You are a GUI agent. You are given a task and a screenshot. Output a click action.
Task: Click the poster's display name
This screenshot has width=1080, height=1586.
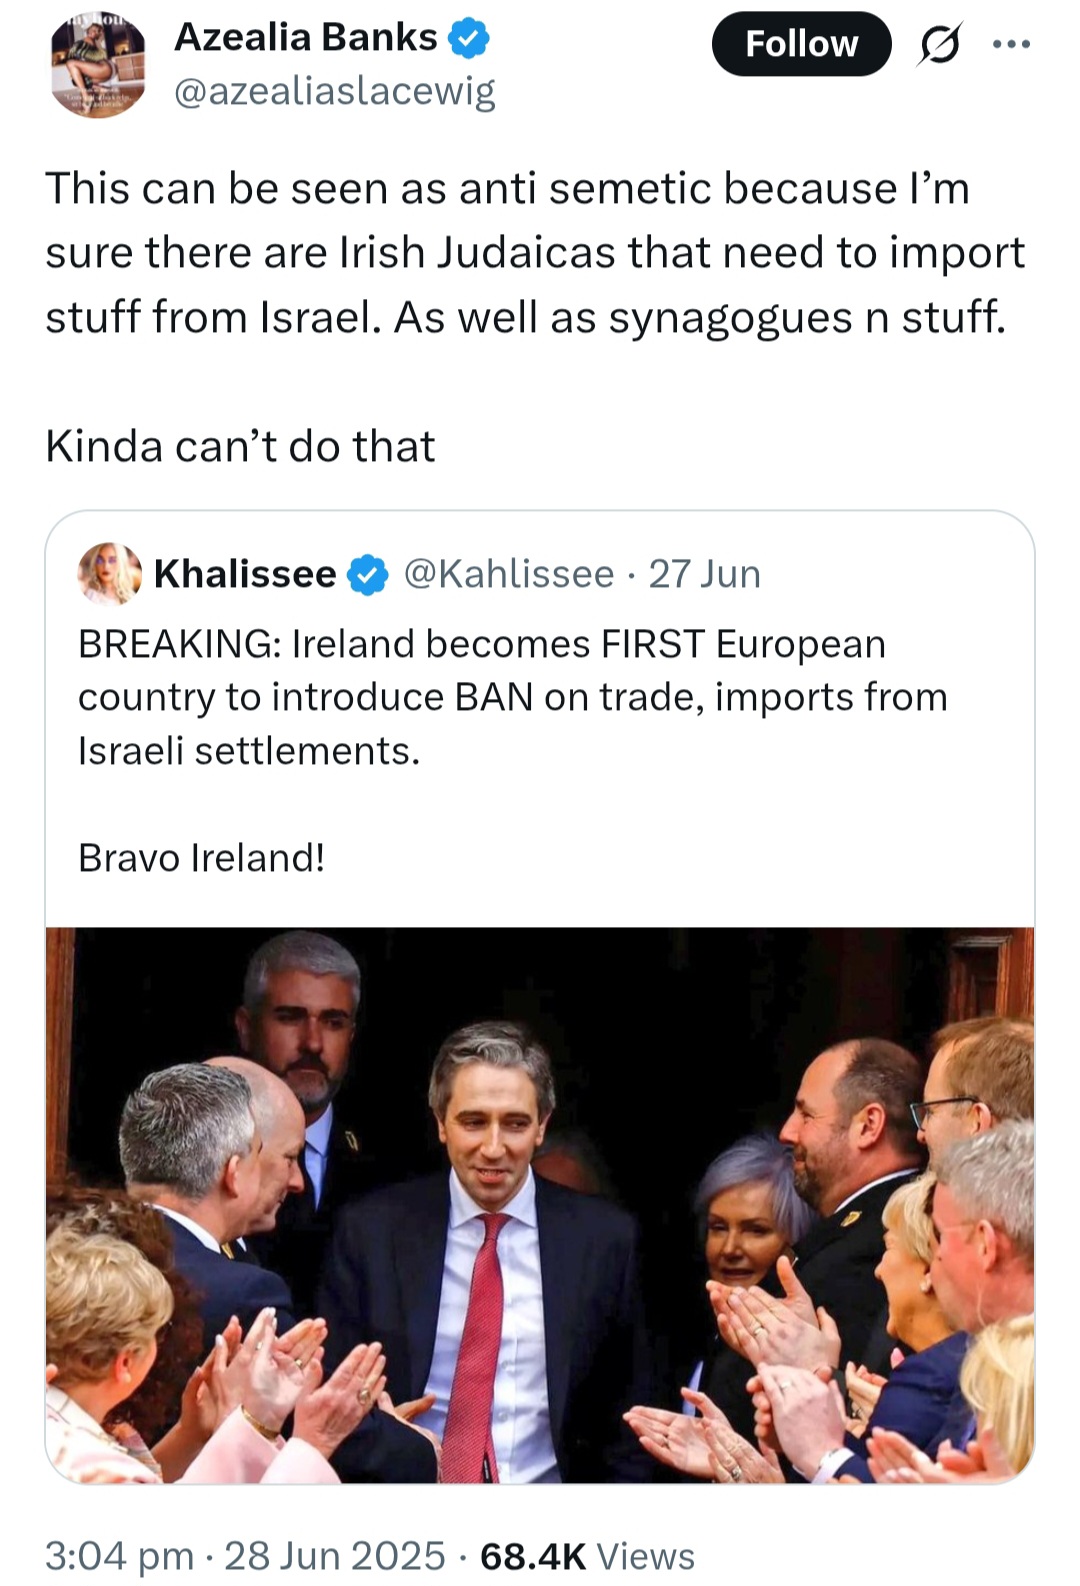tap(305, 37)
